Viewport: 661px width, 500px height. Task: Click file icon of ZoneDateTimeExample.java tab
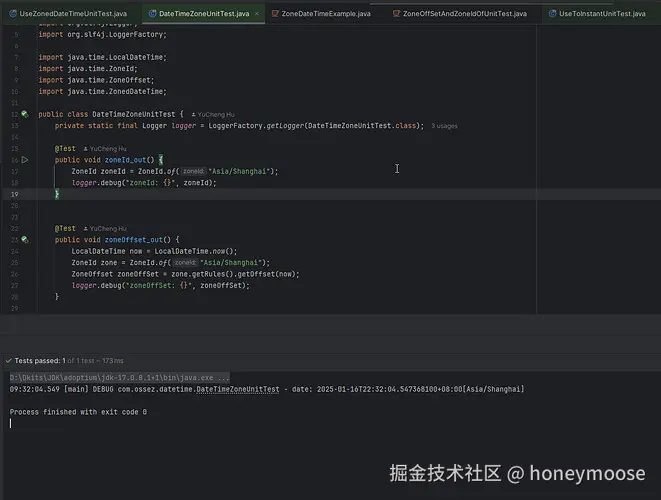coord(275,14)
